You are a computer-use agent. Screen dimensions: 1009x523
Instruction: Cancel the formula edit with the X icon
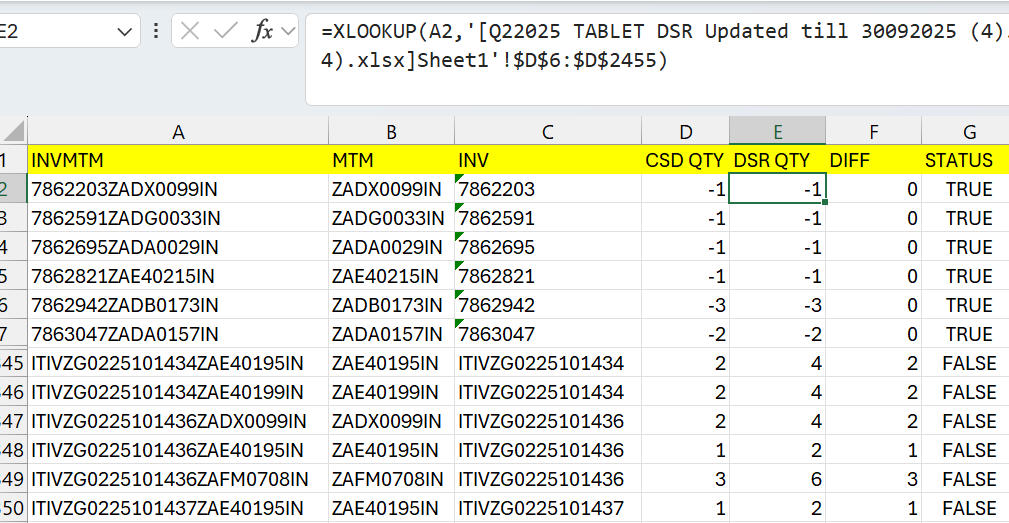(x=190, y=32)
